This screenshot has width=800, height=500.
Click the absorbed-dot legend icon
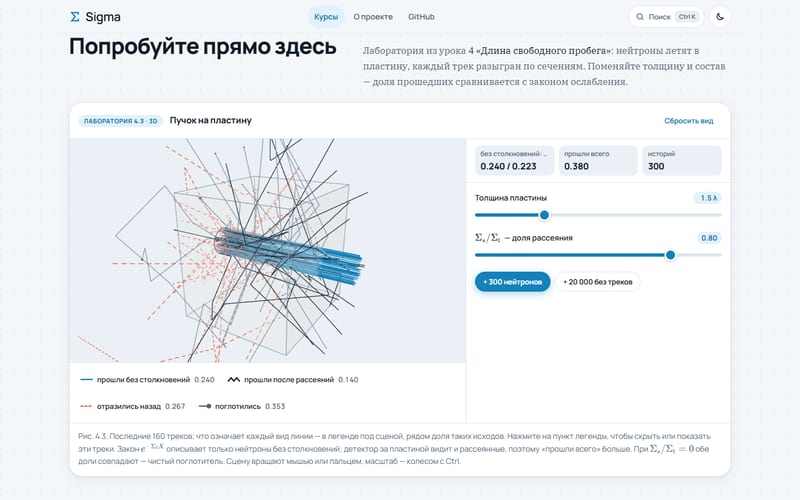(x=205, y=406)
